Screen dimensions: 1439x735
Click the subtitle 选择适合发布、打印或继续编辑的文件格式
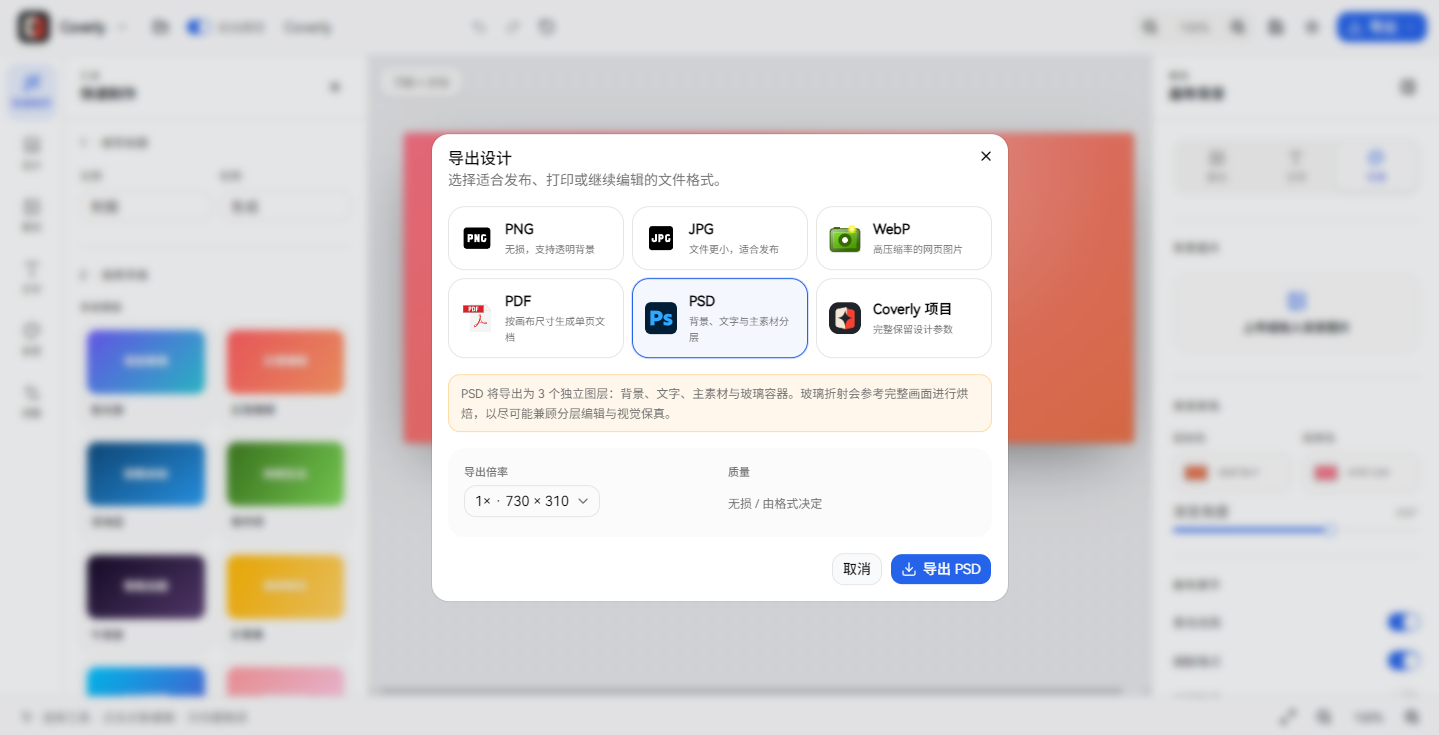pyautogui.click(x=585, y=180)
